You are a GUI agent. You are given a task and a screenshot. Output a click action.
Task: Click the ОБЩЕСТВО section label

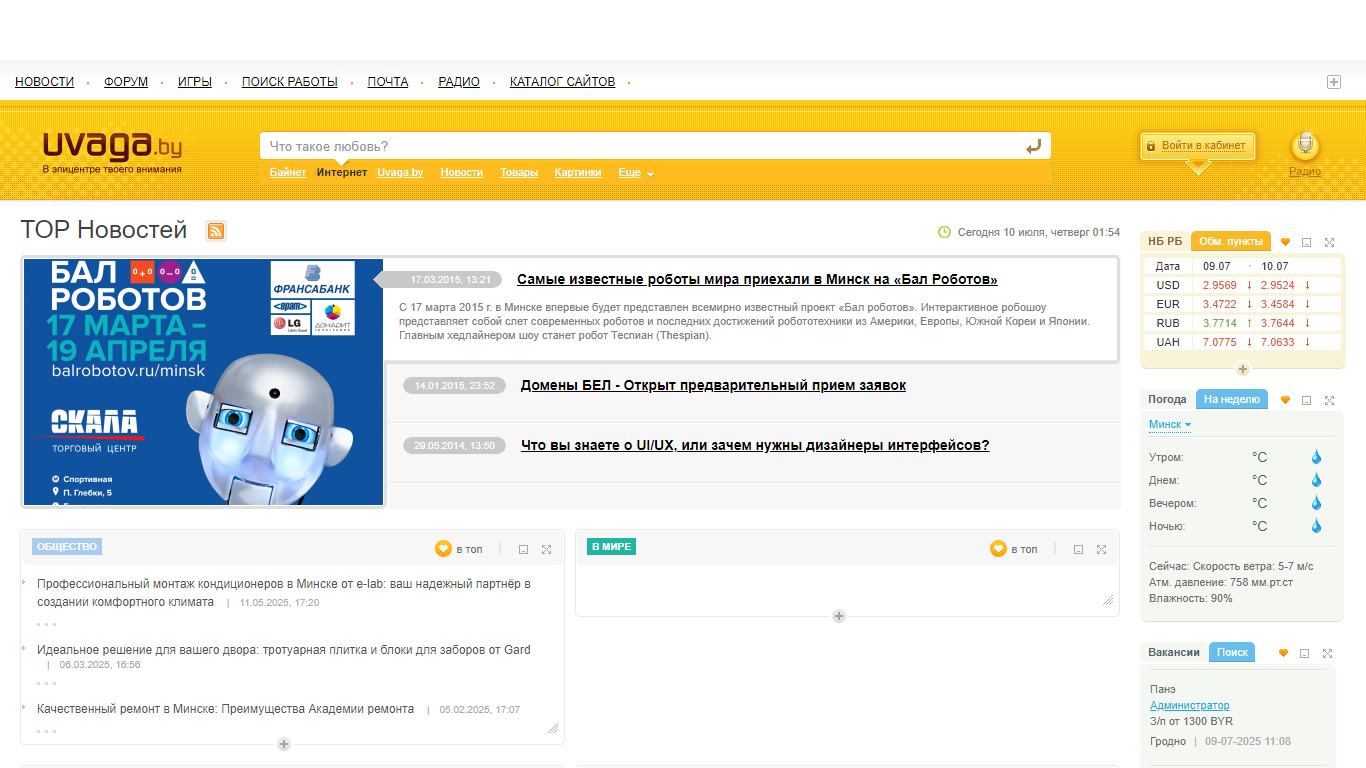(x=67, y=547)
